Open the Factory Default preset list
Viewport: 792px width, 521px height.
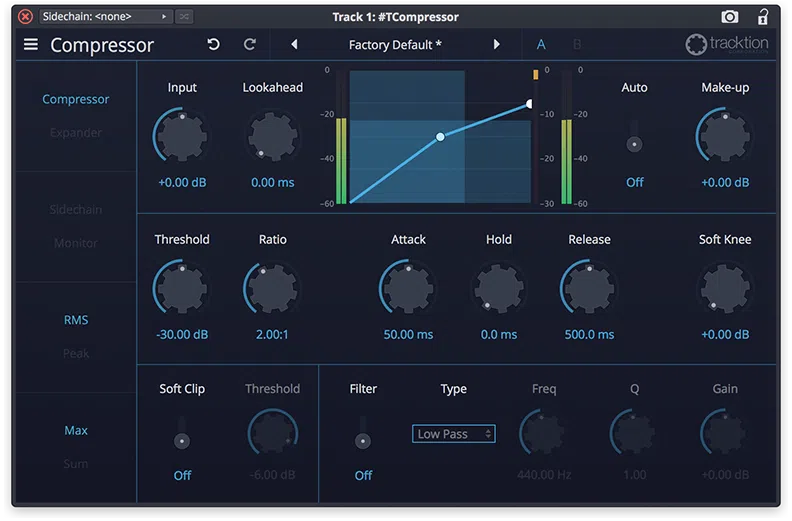395,45
